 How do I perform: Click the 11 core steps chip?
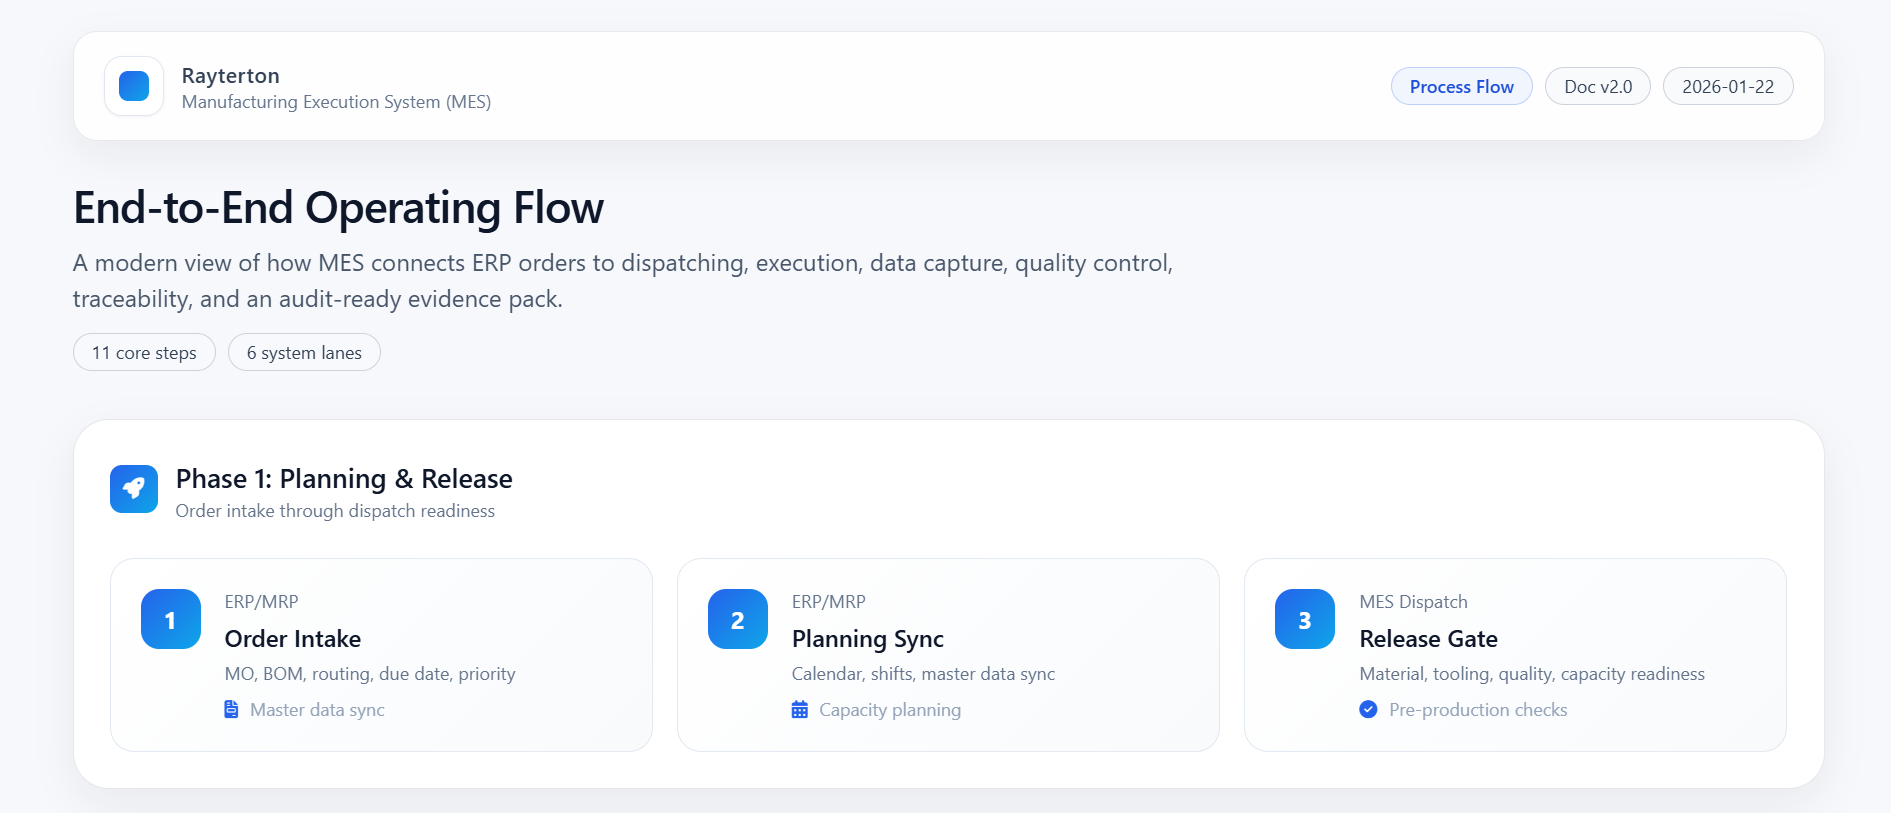click(x=144, y=353)
